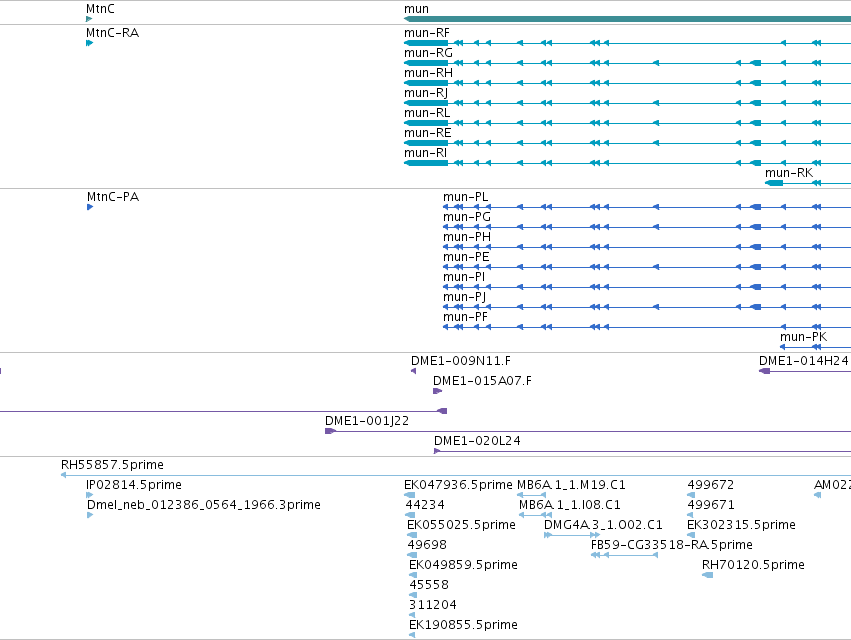Click the DME1-020L24 feature label
Screen dimensions: 851x640
tap(477, 441)
